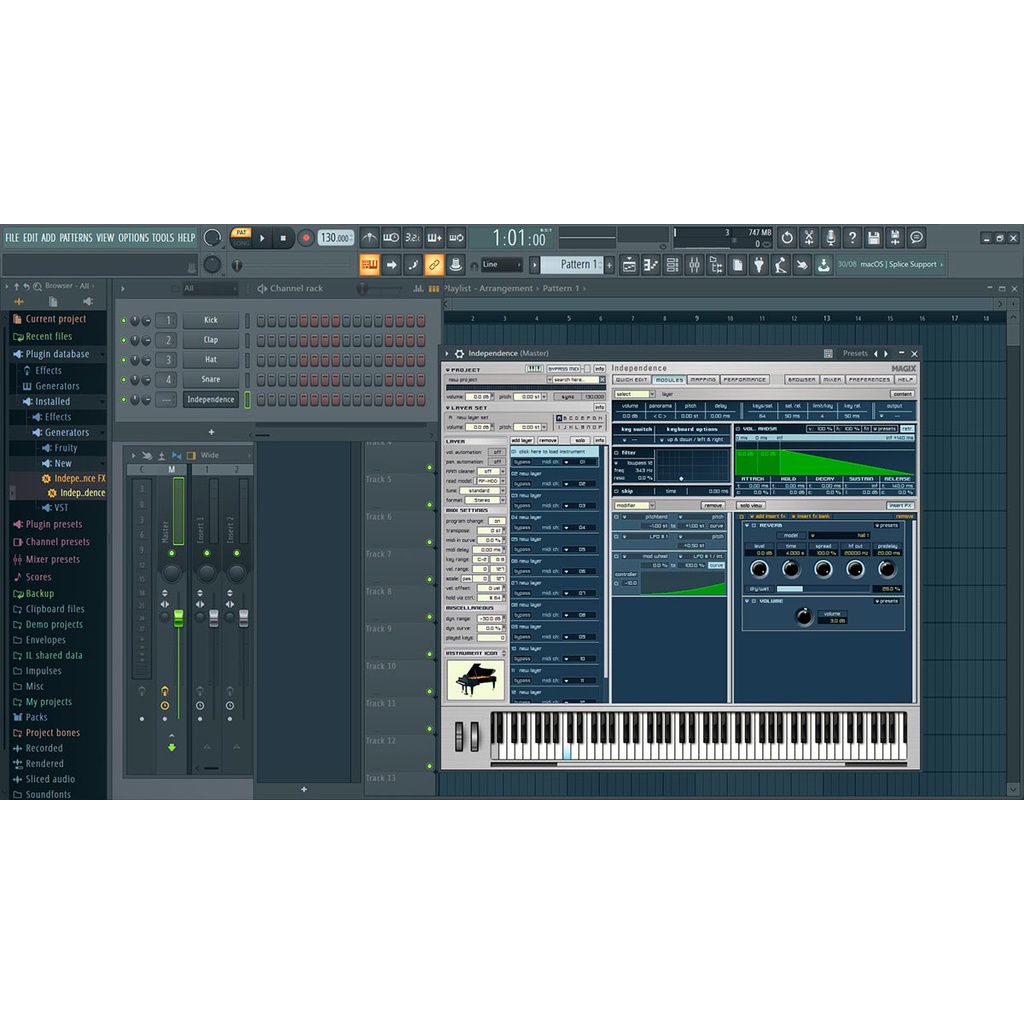Click the chat/news bubble icon in toolbar
The width and height of the screenshot is (1024, 1024).
pos(916,238)
